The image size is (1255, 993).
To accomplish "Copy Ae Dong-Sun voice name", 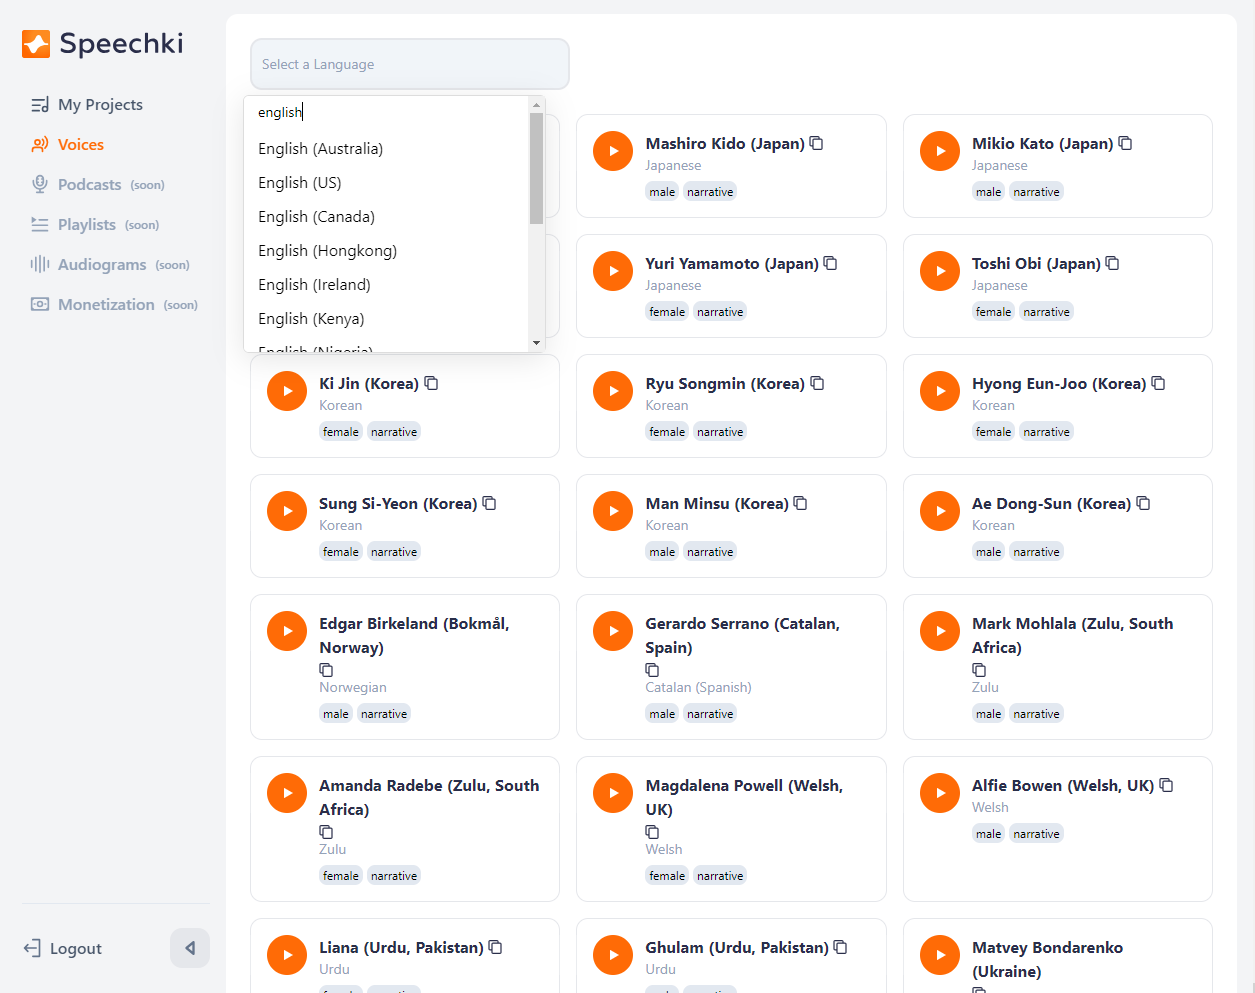I will 1144,503.
